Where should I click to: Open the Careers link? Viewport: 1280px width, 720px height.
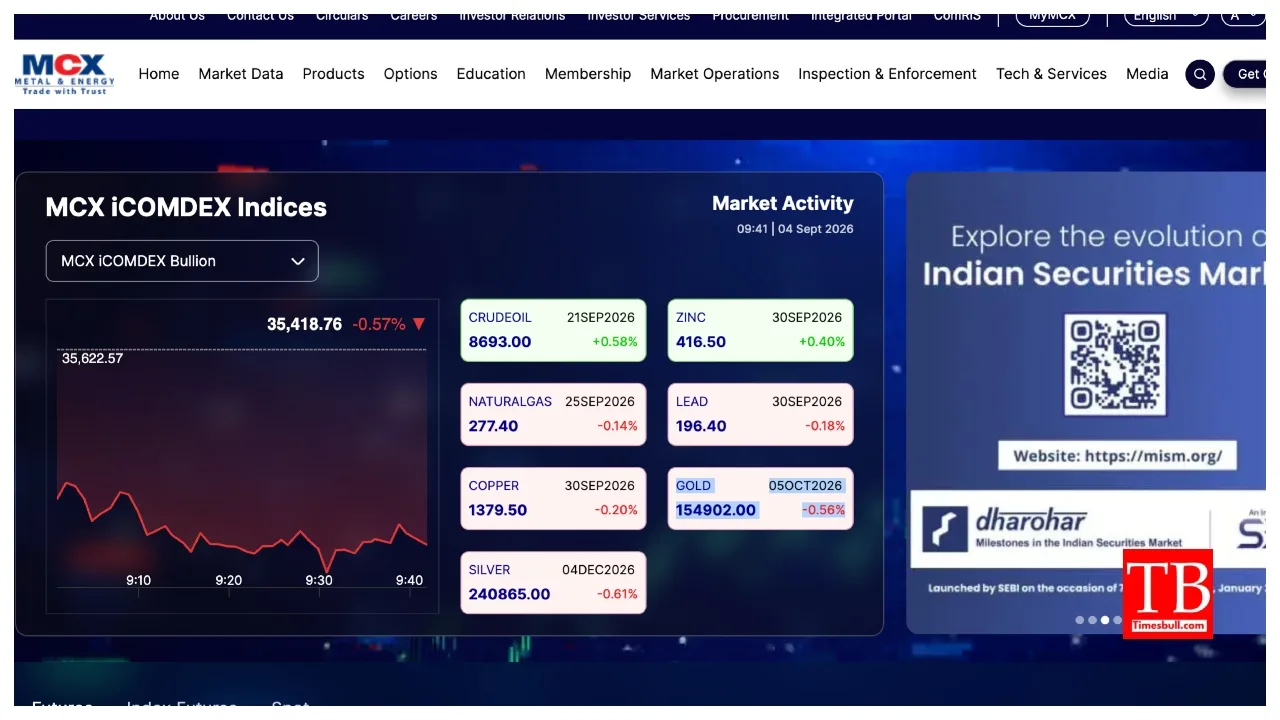(x=414, y=16)
